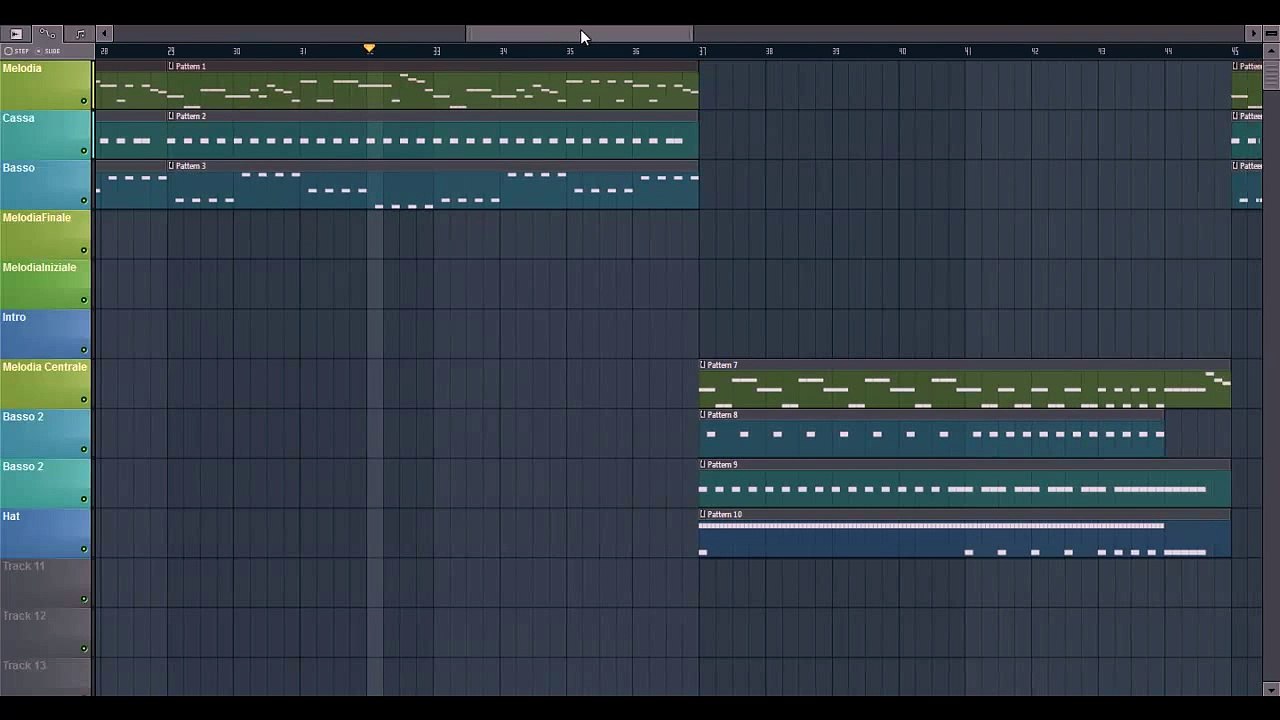Click bar 37 on the timeline ruler
The image size is (1280, 720).
click(x=702, y=51)
